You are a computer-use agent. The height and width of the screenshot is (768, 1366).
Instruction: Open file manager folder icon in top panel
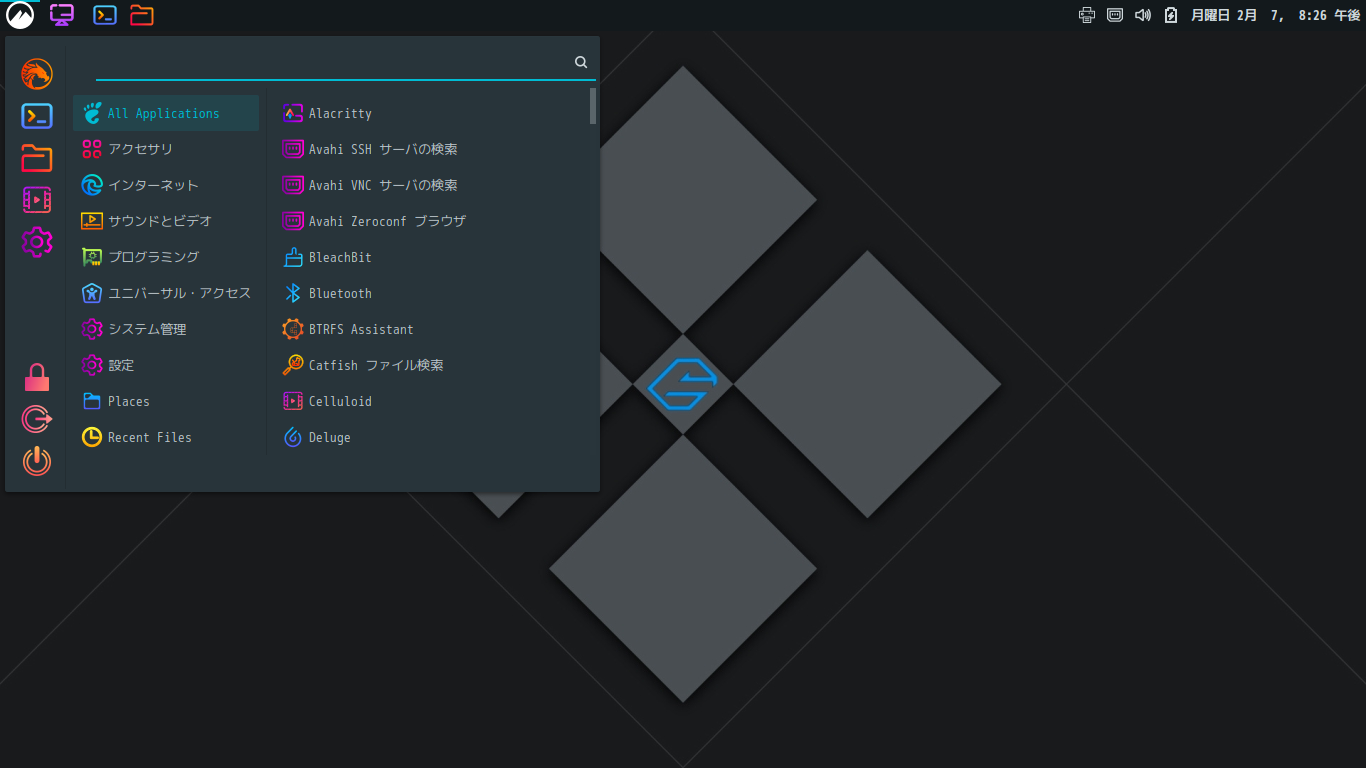coord(142,15)
